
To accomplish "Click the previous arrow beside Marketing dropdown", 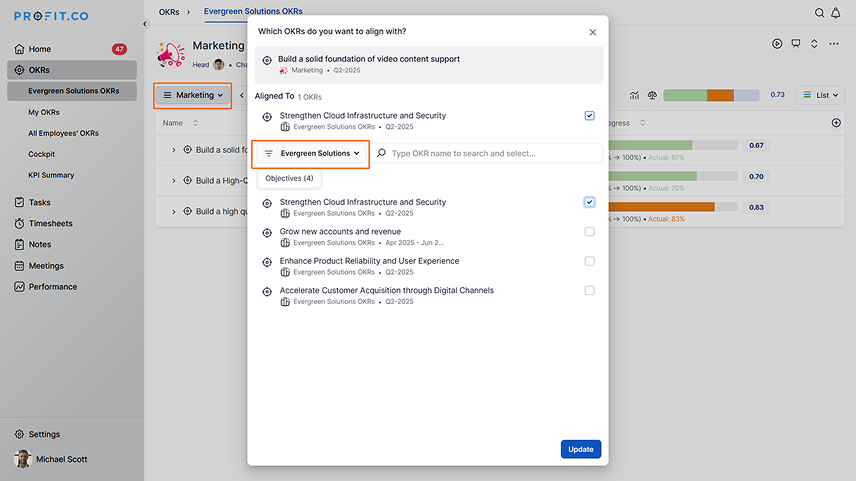I will (x=242, y=95).
